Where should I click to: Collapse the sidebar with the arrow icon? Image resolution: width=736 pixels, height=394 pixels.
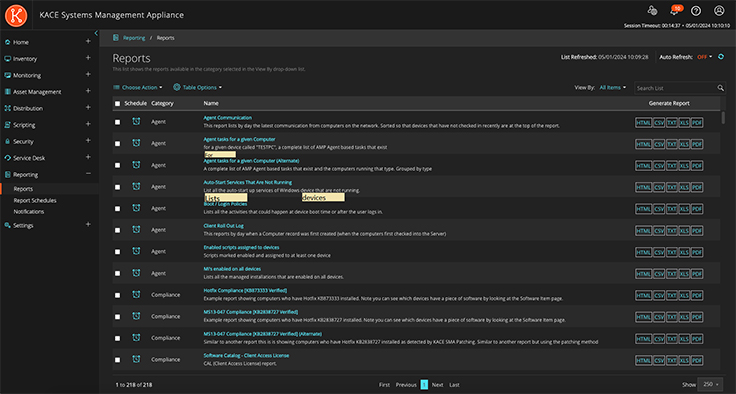coord(96,33)
